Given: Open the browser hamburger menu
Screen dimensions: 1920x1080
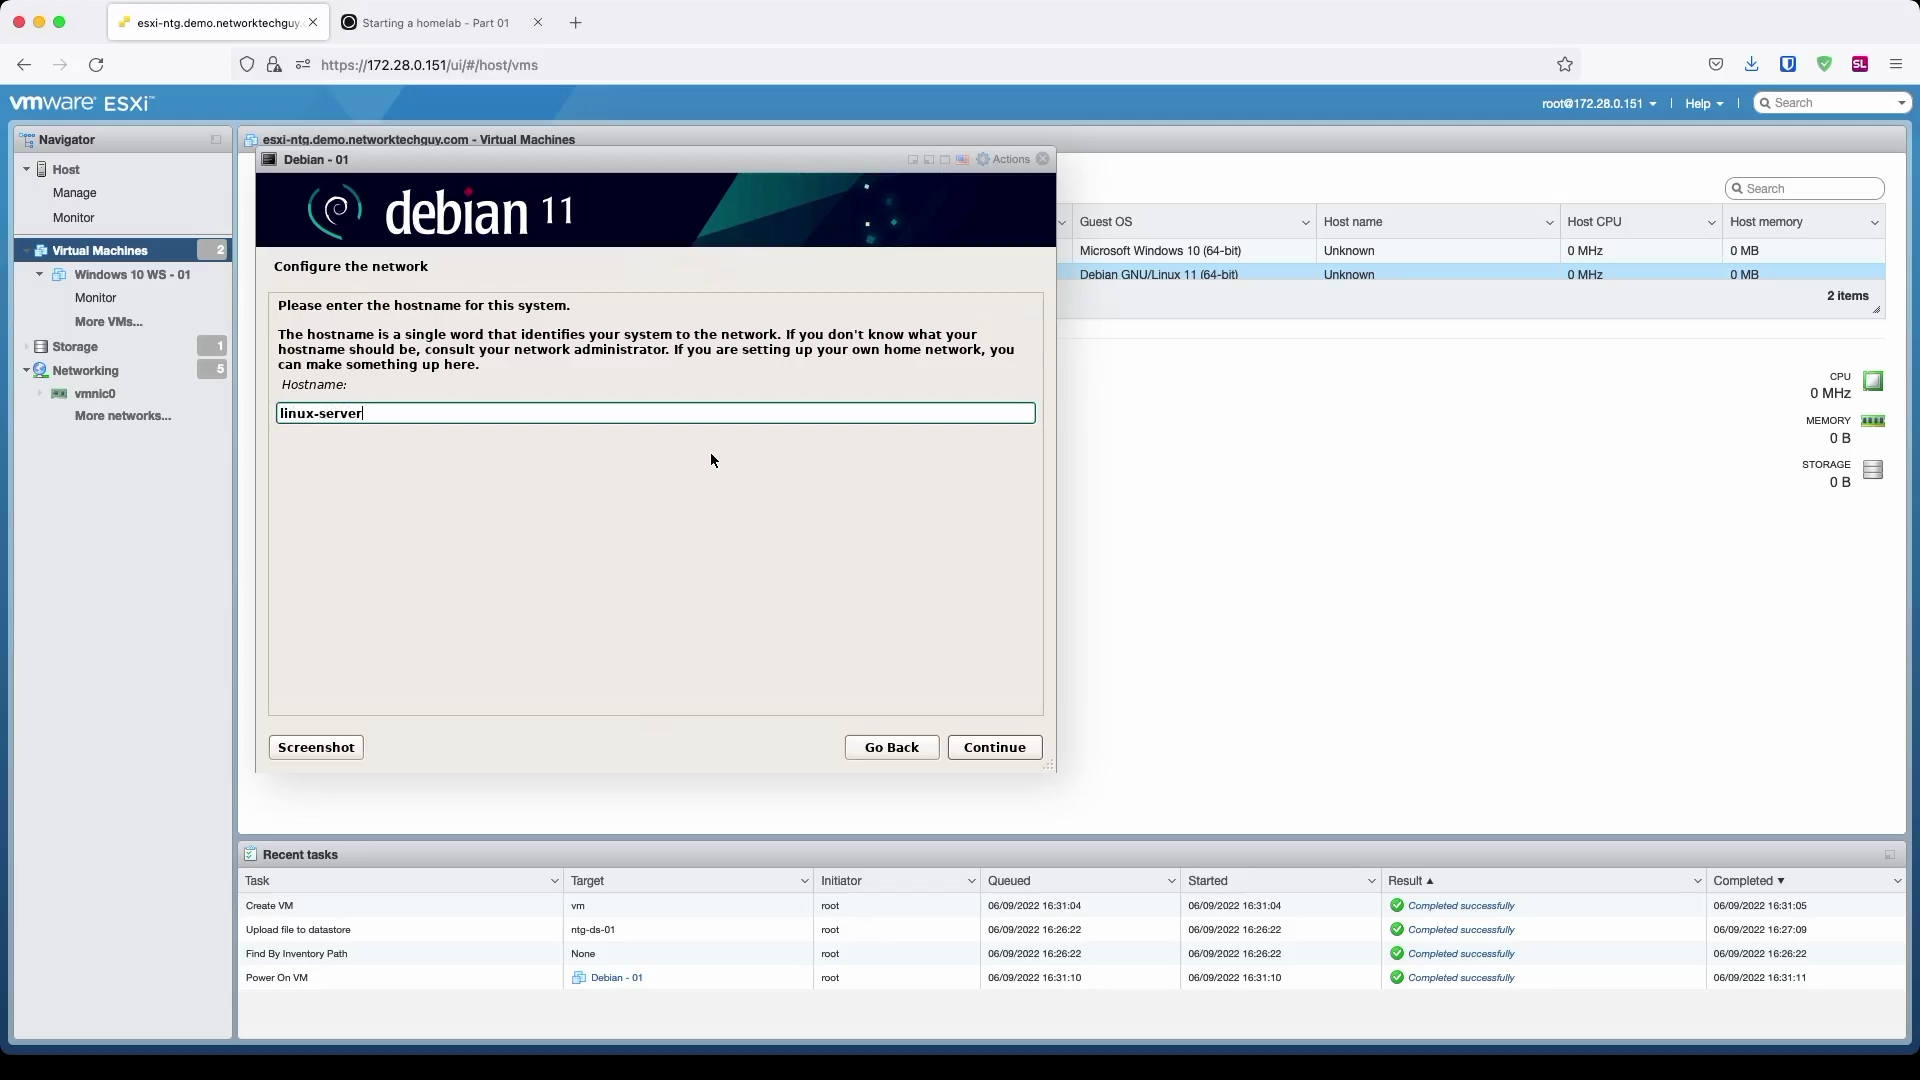Looking at the screenshot, I should (x=1896, y=65).
